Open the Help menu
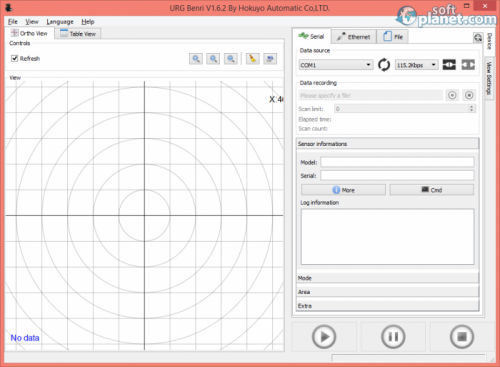500x367 pixels. pos(88,22)
